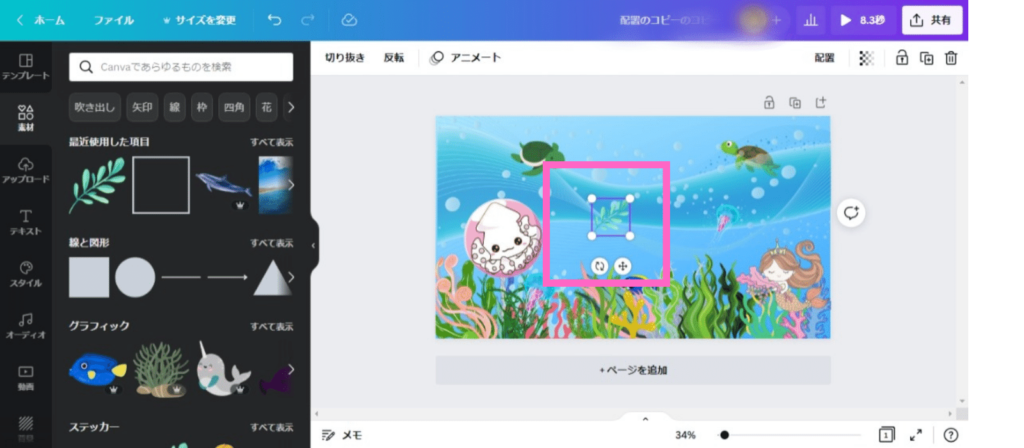Open the transparency checkerboard icon
Viewport: 1024px width, 448px height.
coord(867,57)
